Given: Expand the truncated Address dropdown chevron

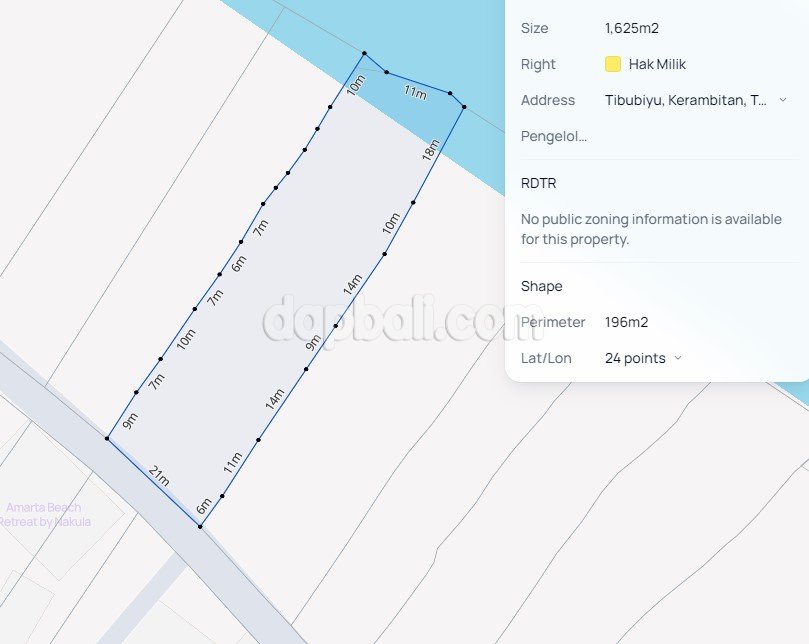Looking at the screenshot, I should click(783, 100).
